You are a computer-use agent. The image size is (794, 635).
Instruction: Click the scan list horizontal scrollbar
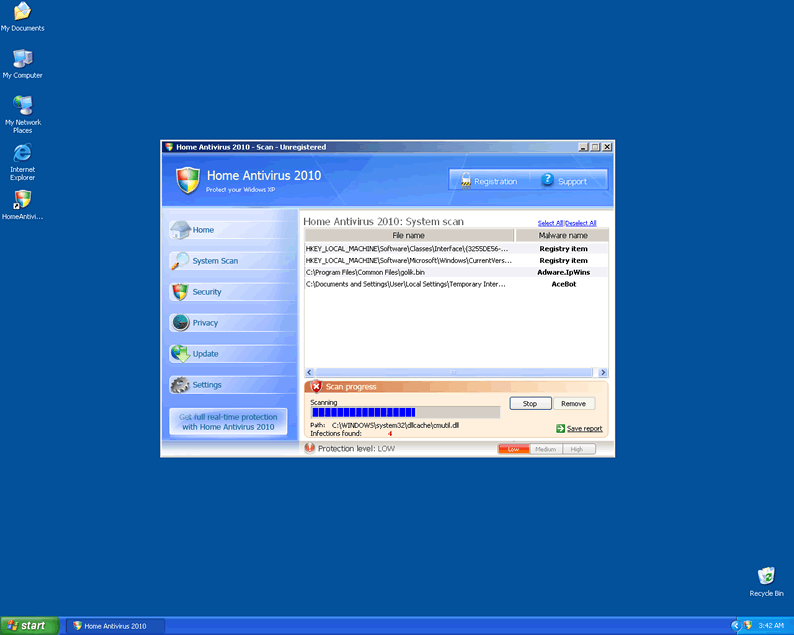(x=456, y=374)
